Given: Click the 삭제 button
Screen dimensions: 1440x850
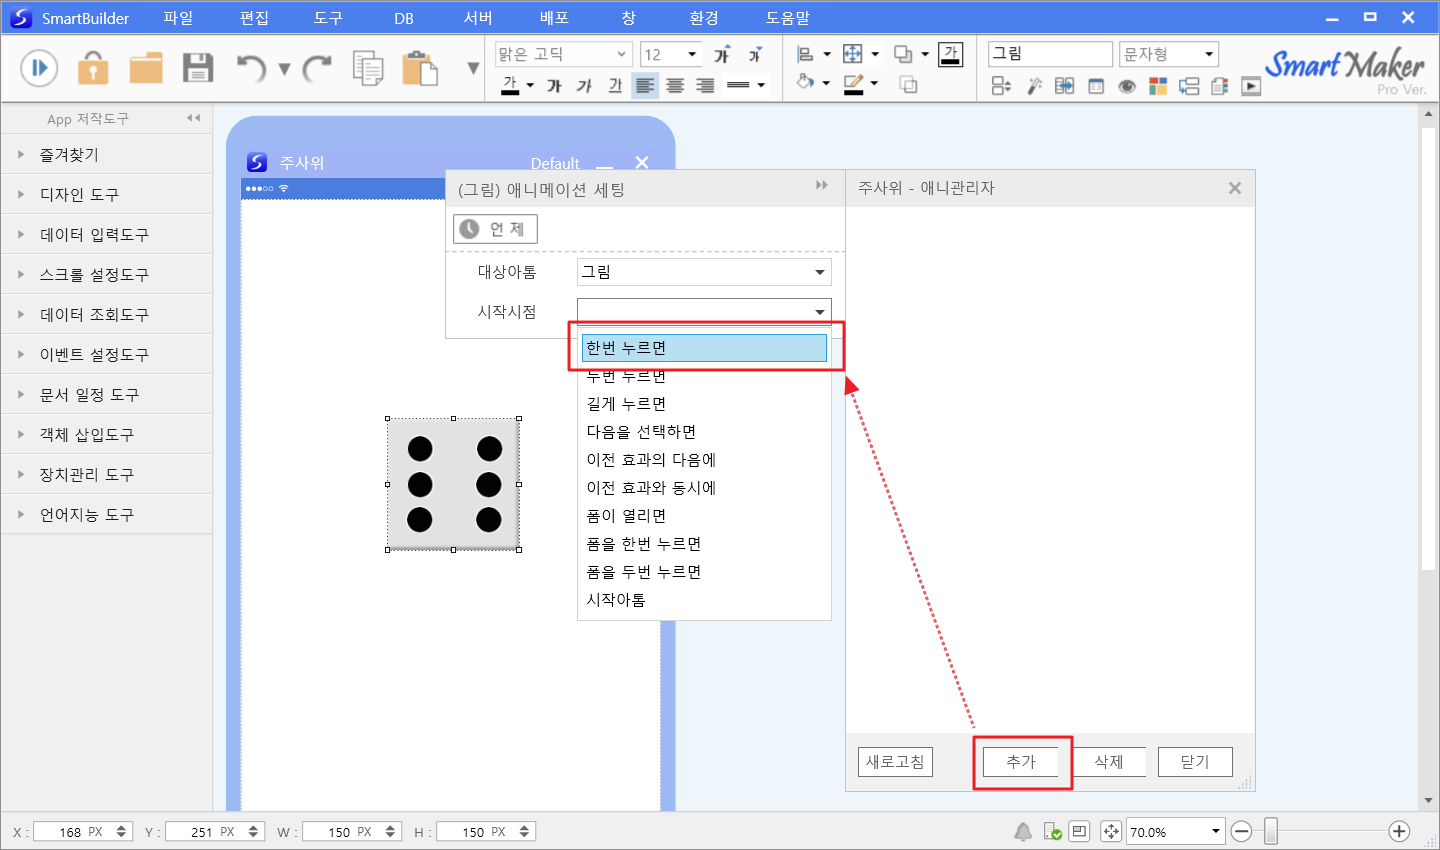Looking at the screenshot, I should [1108, 762].
